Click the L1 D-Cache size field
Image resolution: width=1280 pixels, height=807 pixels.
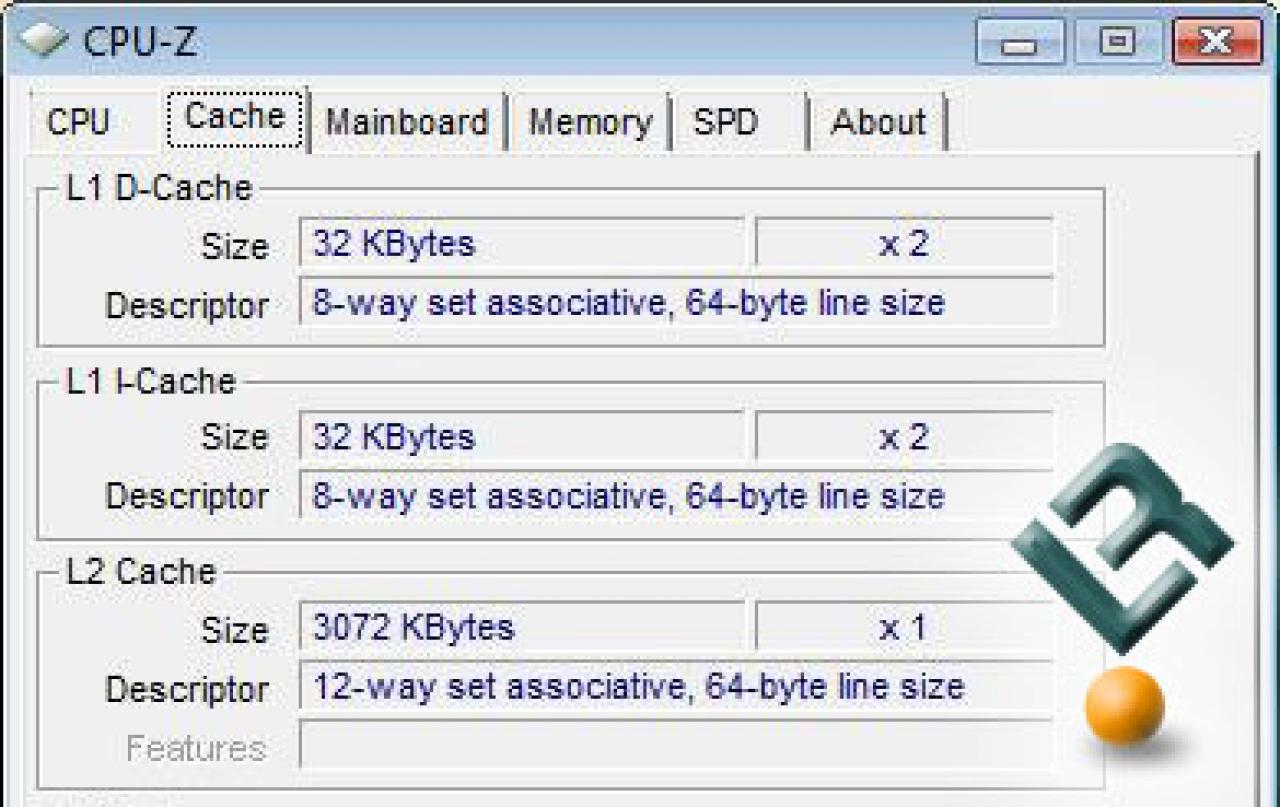[x=521, y=243]
